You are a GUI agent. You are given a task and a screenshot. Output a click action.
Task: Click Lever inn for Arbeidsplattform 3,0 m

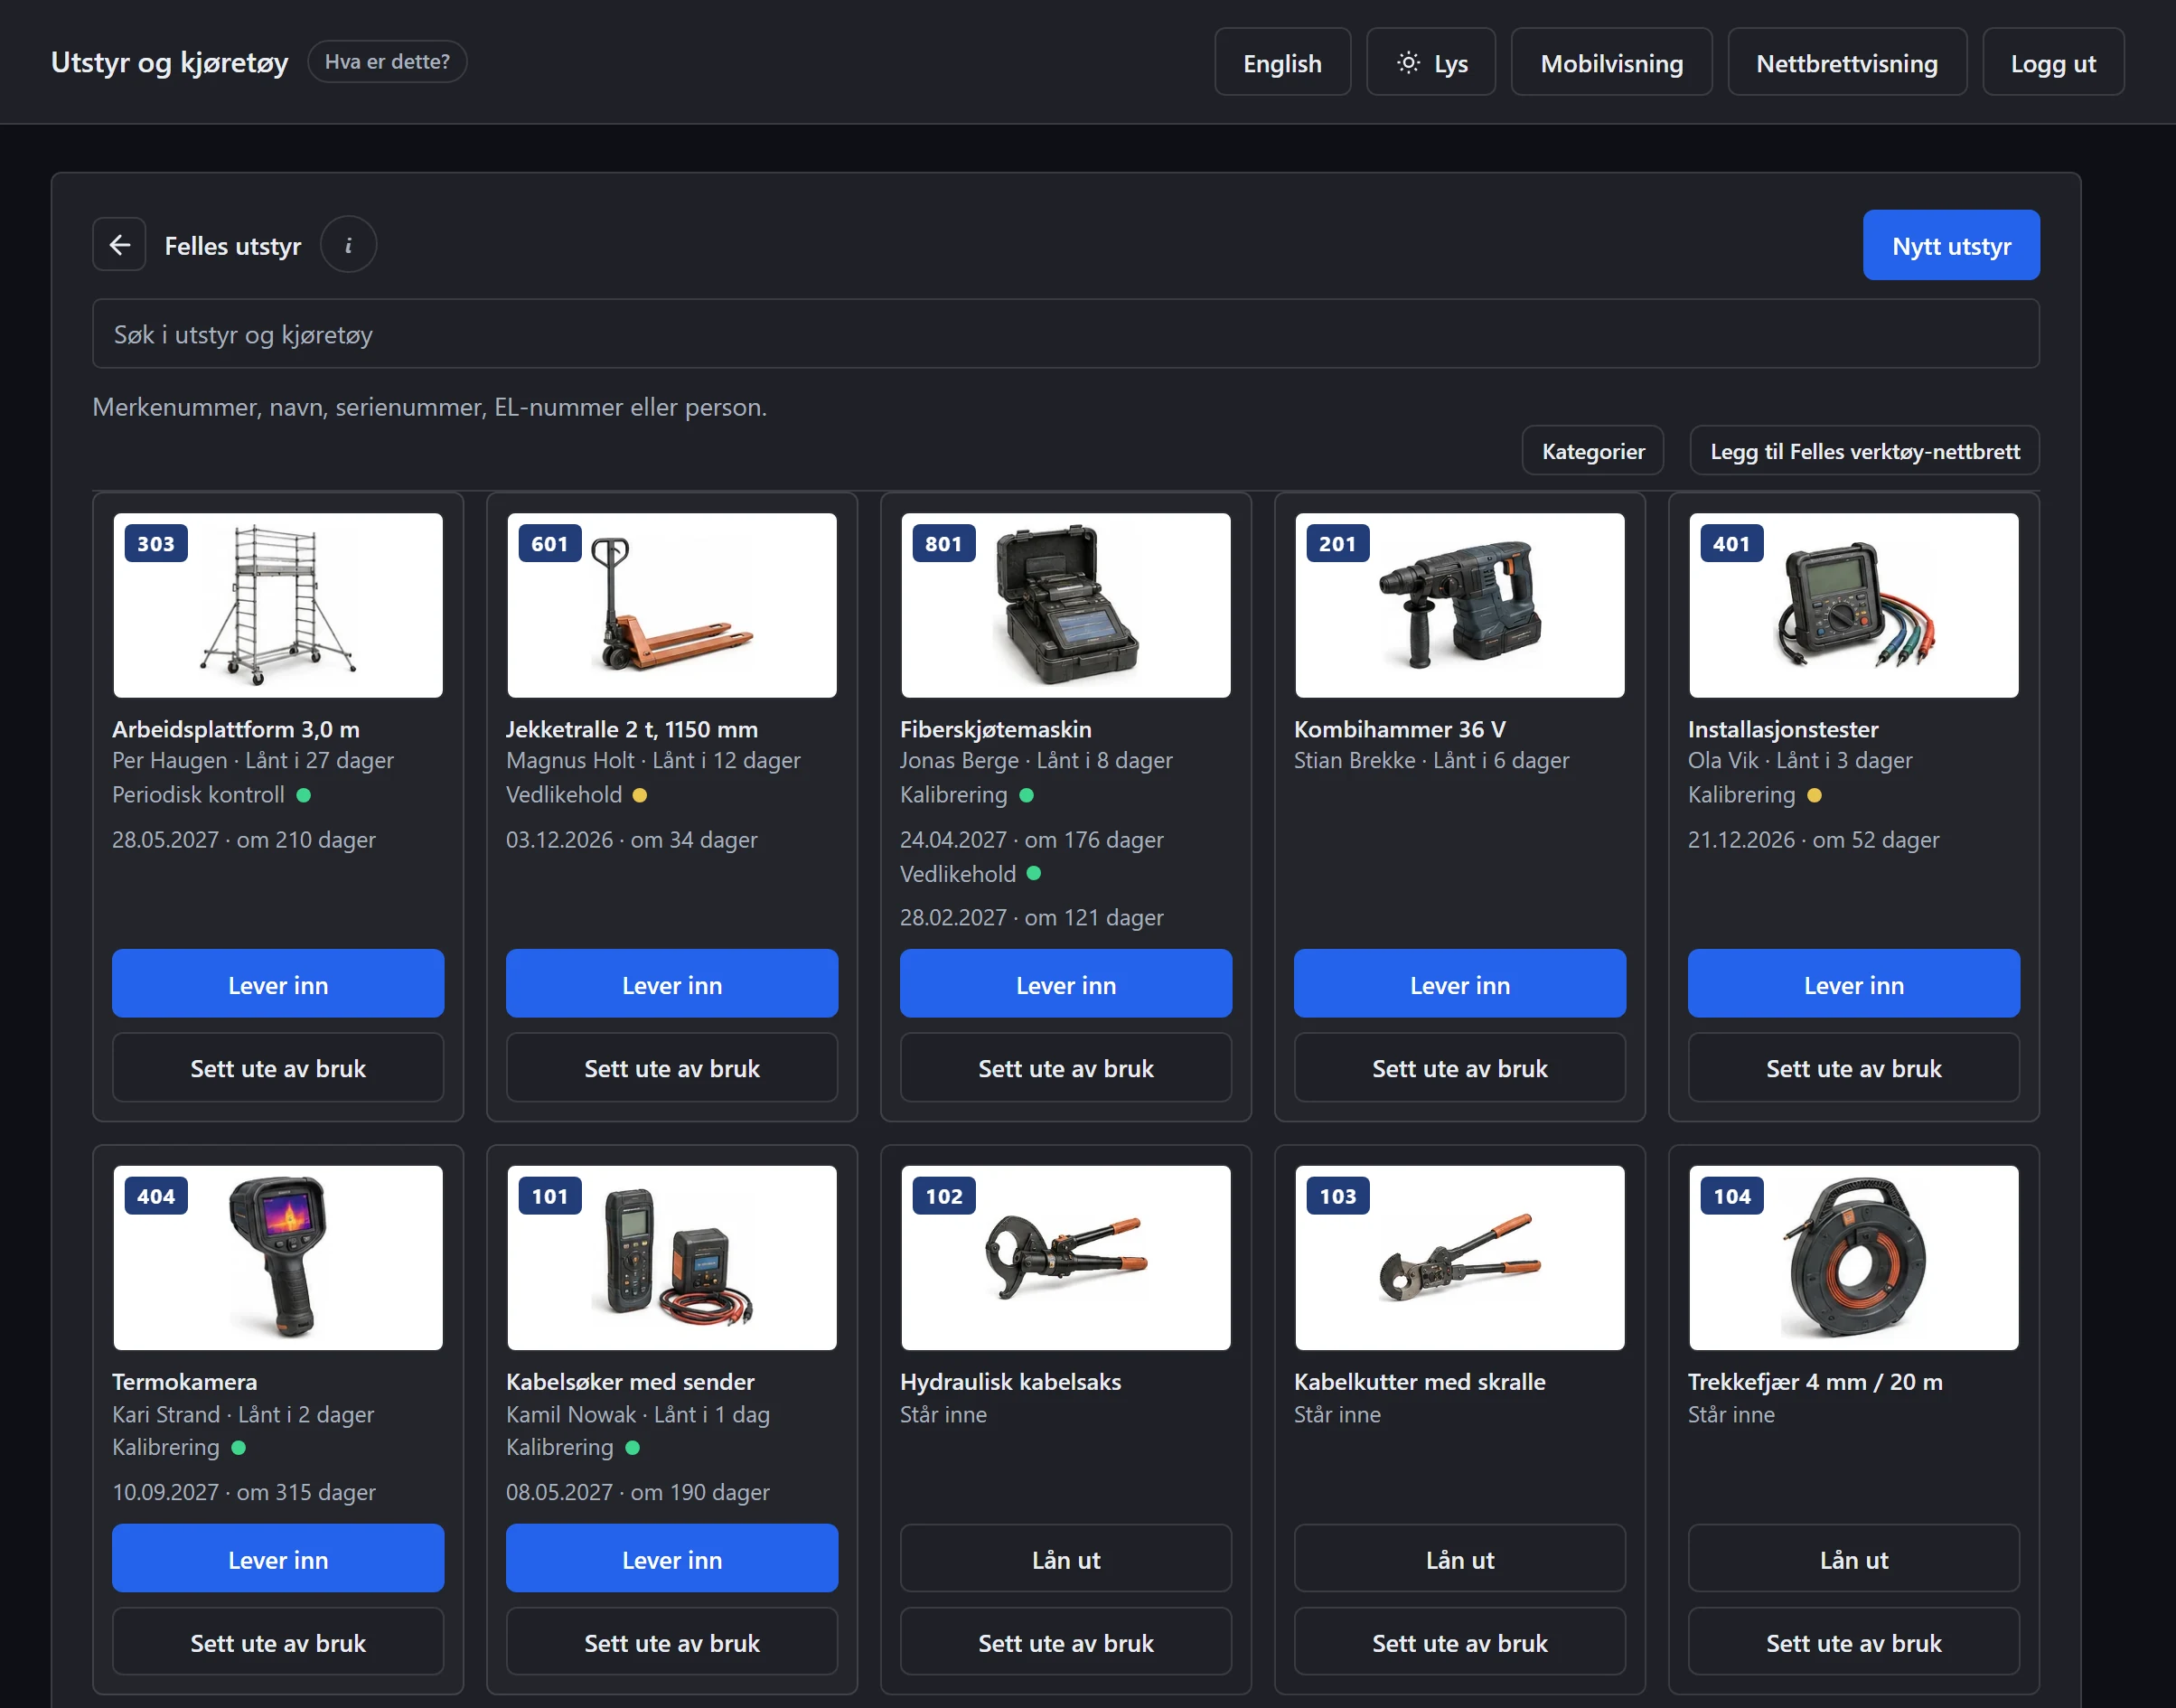click(278, 984)
